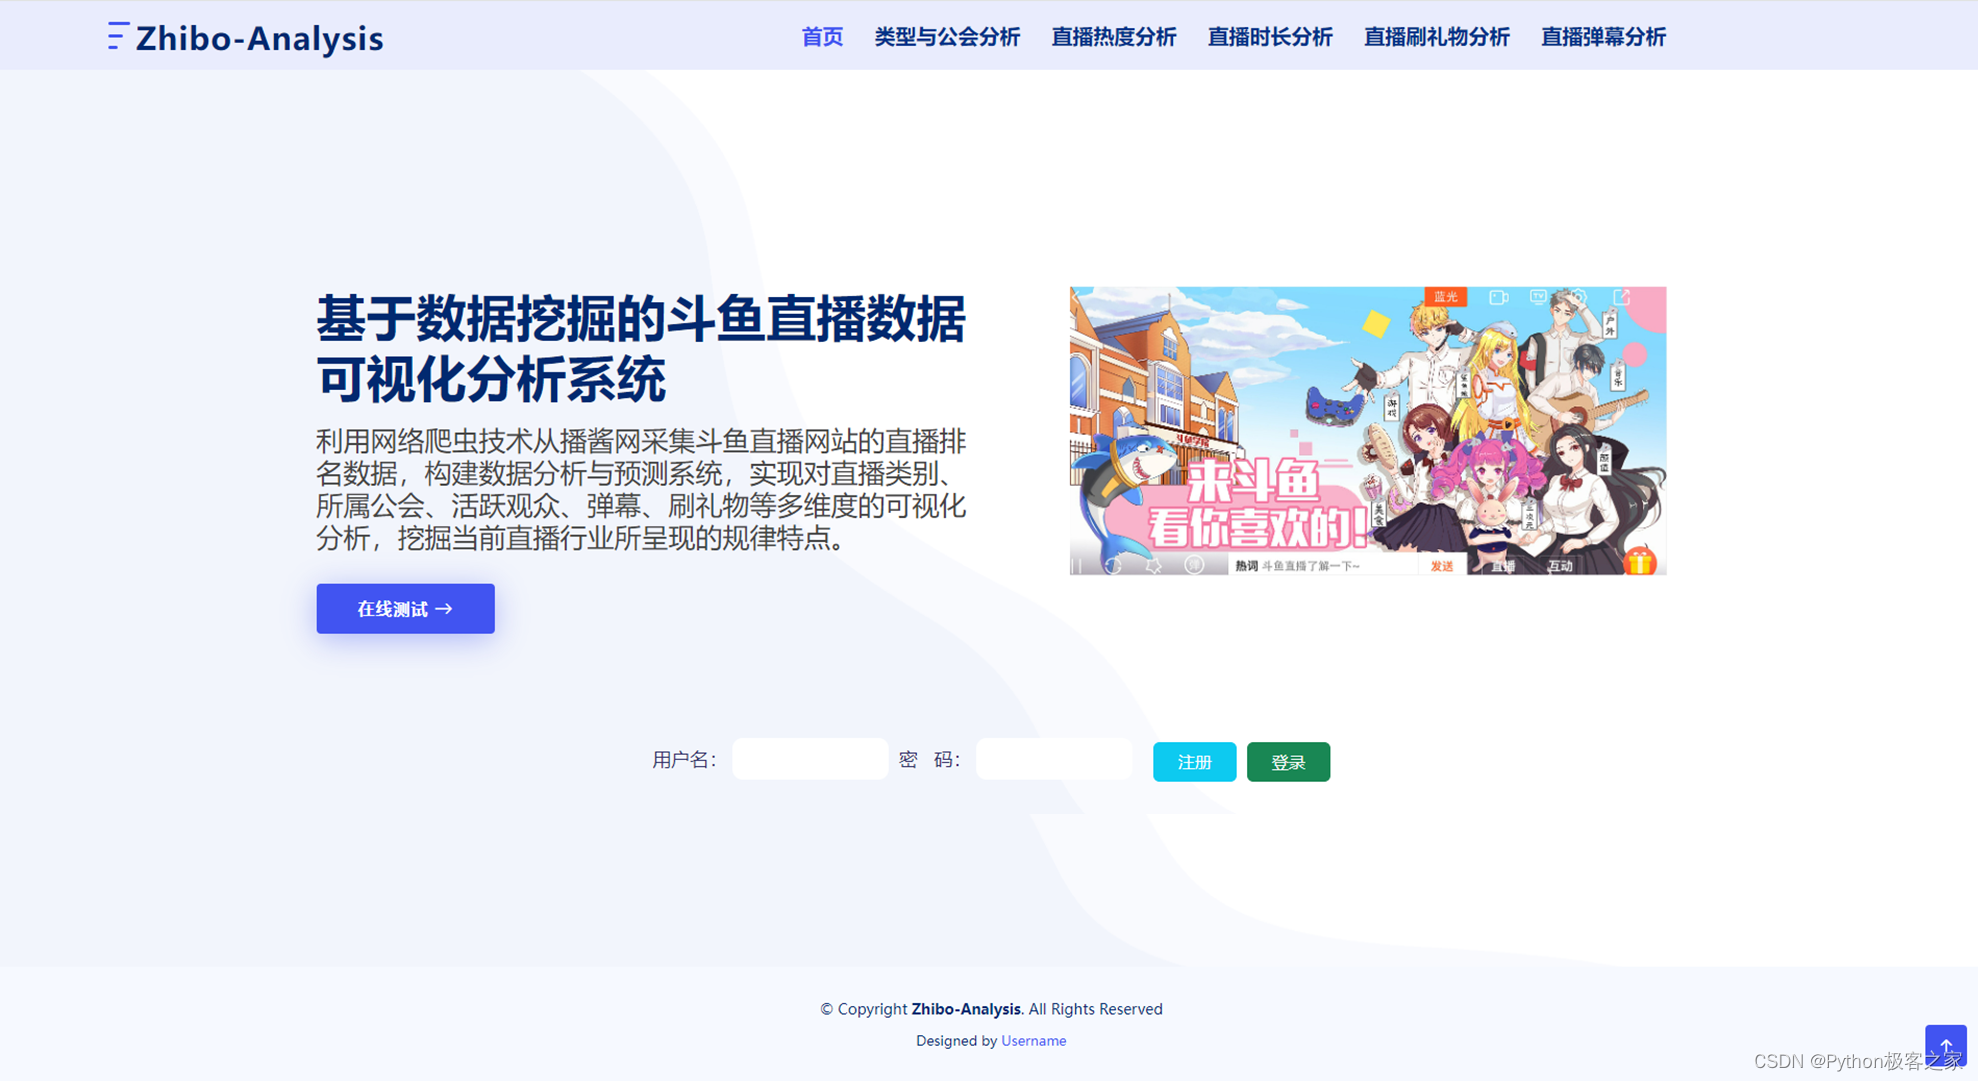Viewport: 1978px width, 1081px height.
Task: Switch to 直播时长分析 page
Action: click(1269, 37)
